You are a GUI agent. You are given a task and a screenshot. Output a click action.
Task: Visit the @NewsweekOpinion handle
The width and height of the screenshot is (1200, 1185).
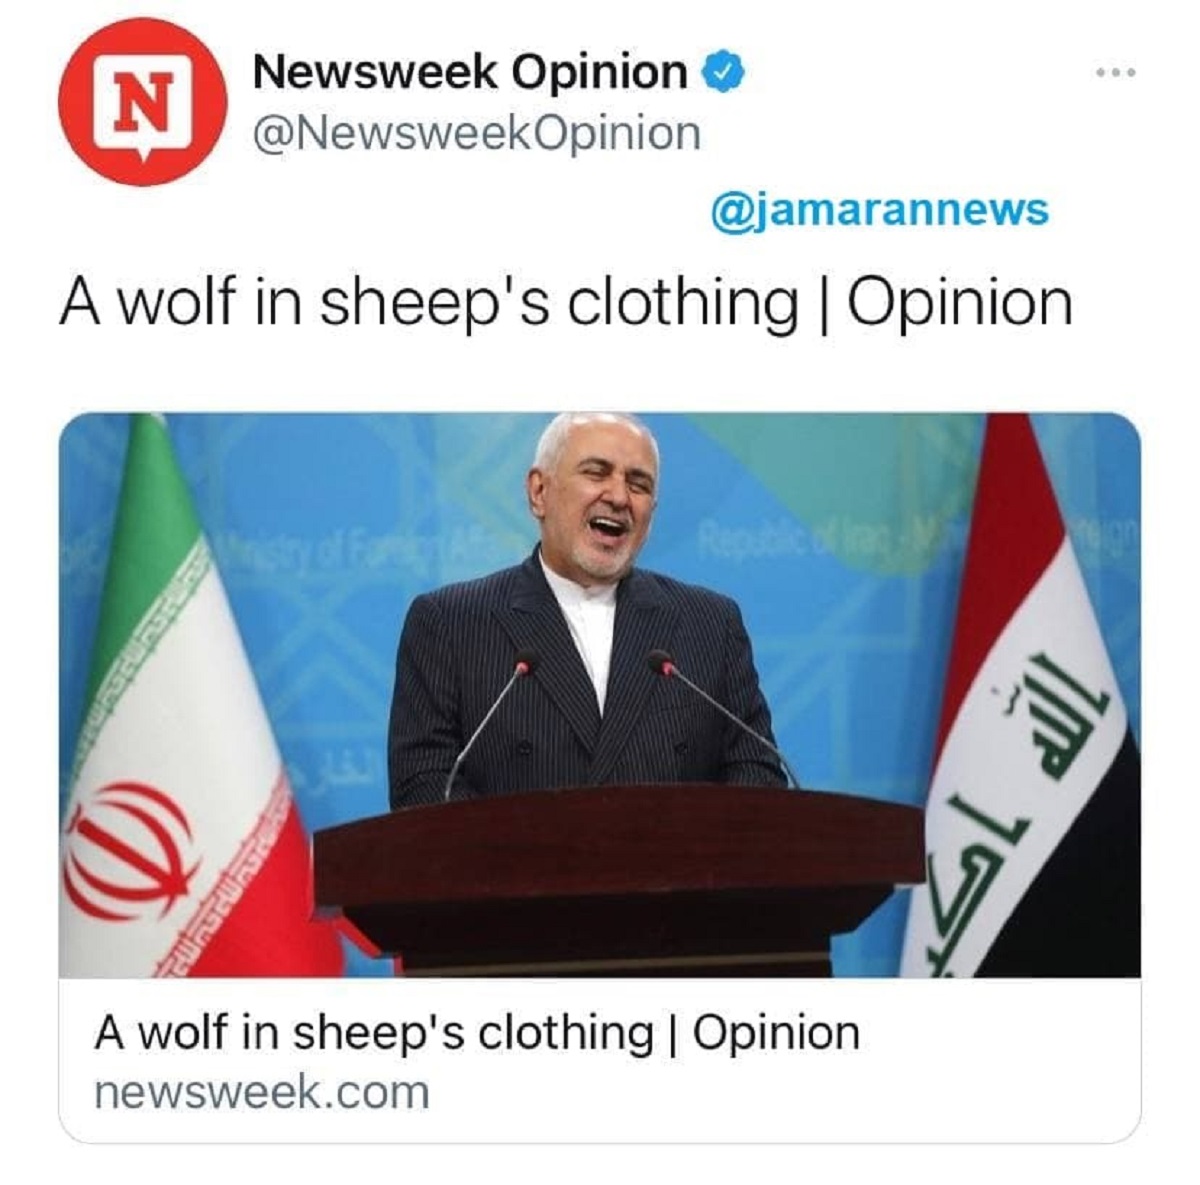(477, 133)
